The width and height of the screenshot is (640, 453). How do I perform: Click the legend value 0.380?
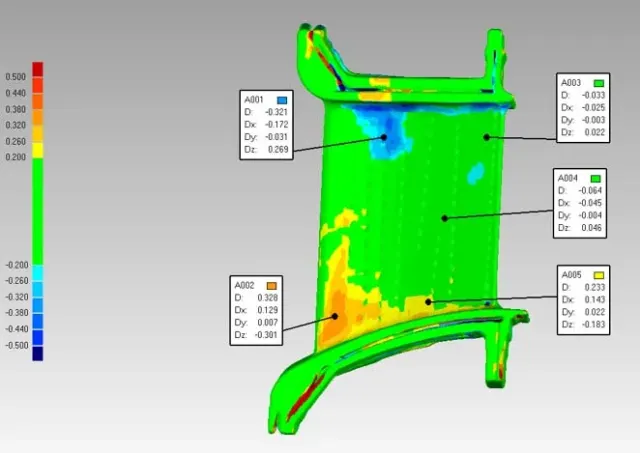tap(16, 109)
